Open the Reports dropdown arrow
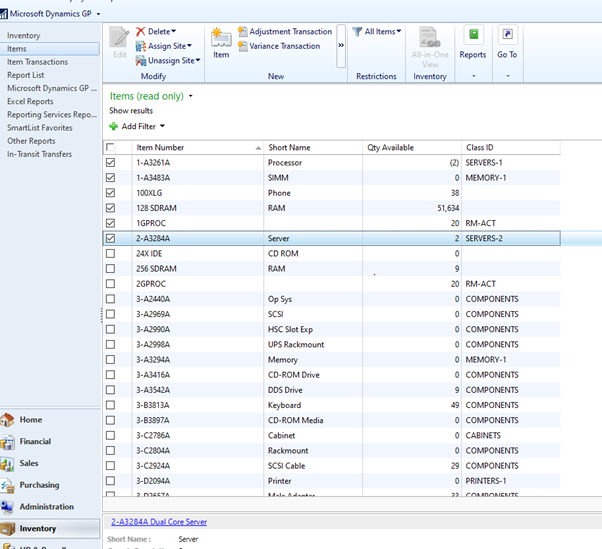This screenshot has width=602, height=549. click(474, 76)
